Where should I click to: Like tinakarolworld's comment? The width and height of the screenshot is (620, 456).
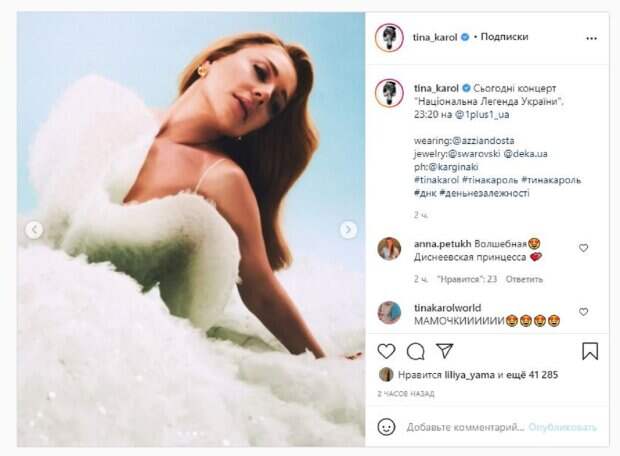[x=584, y=311]
